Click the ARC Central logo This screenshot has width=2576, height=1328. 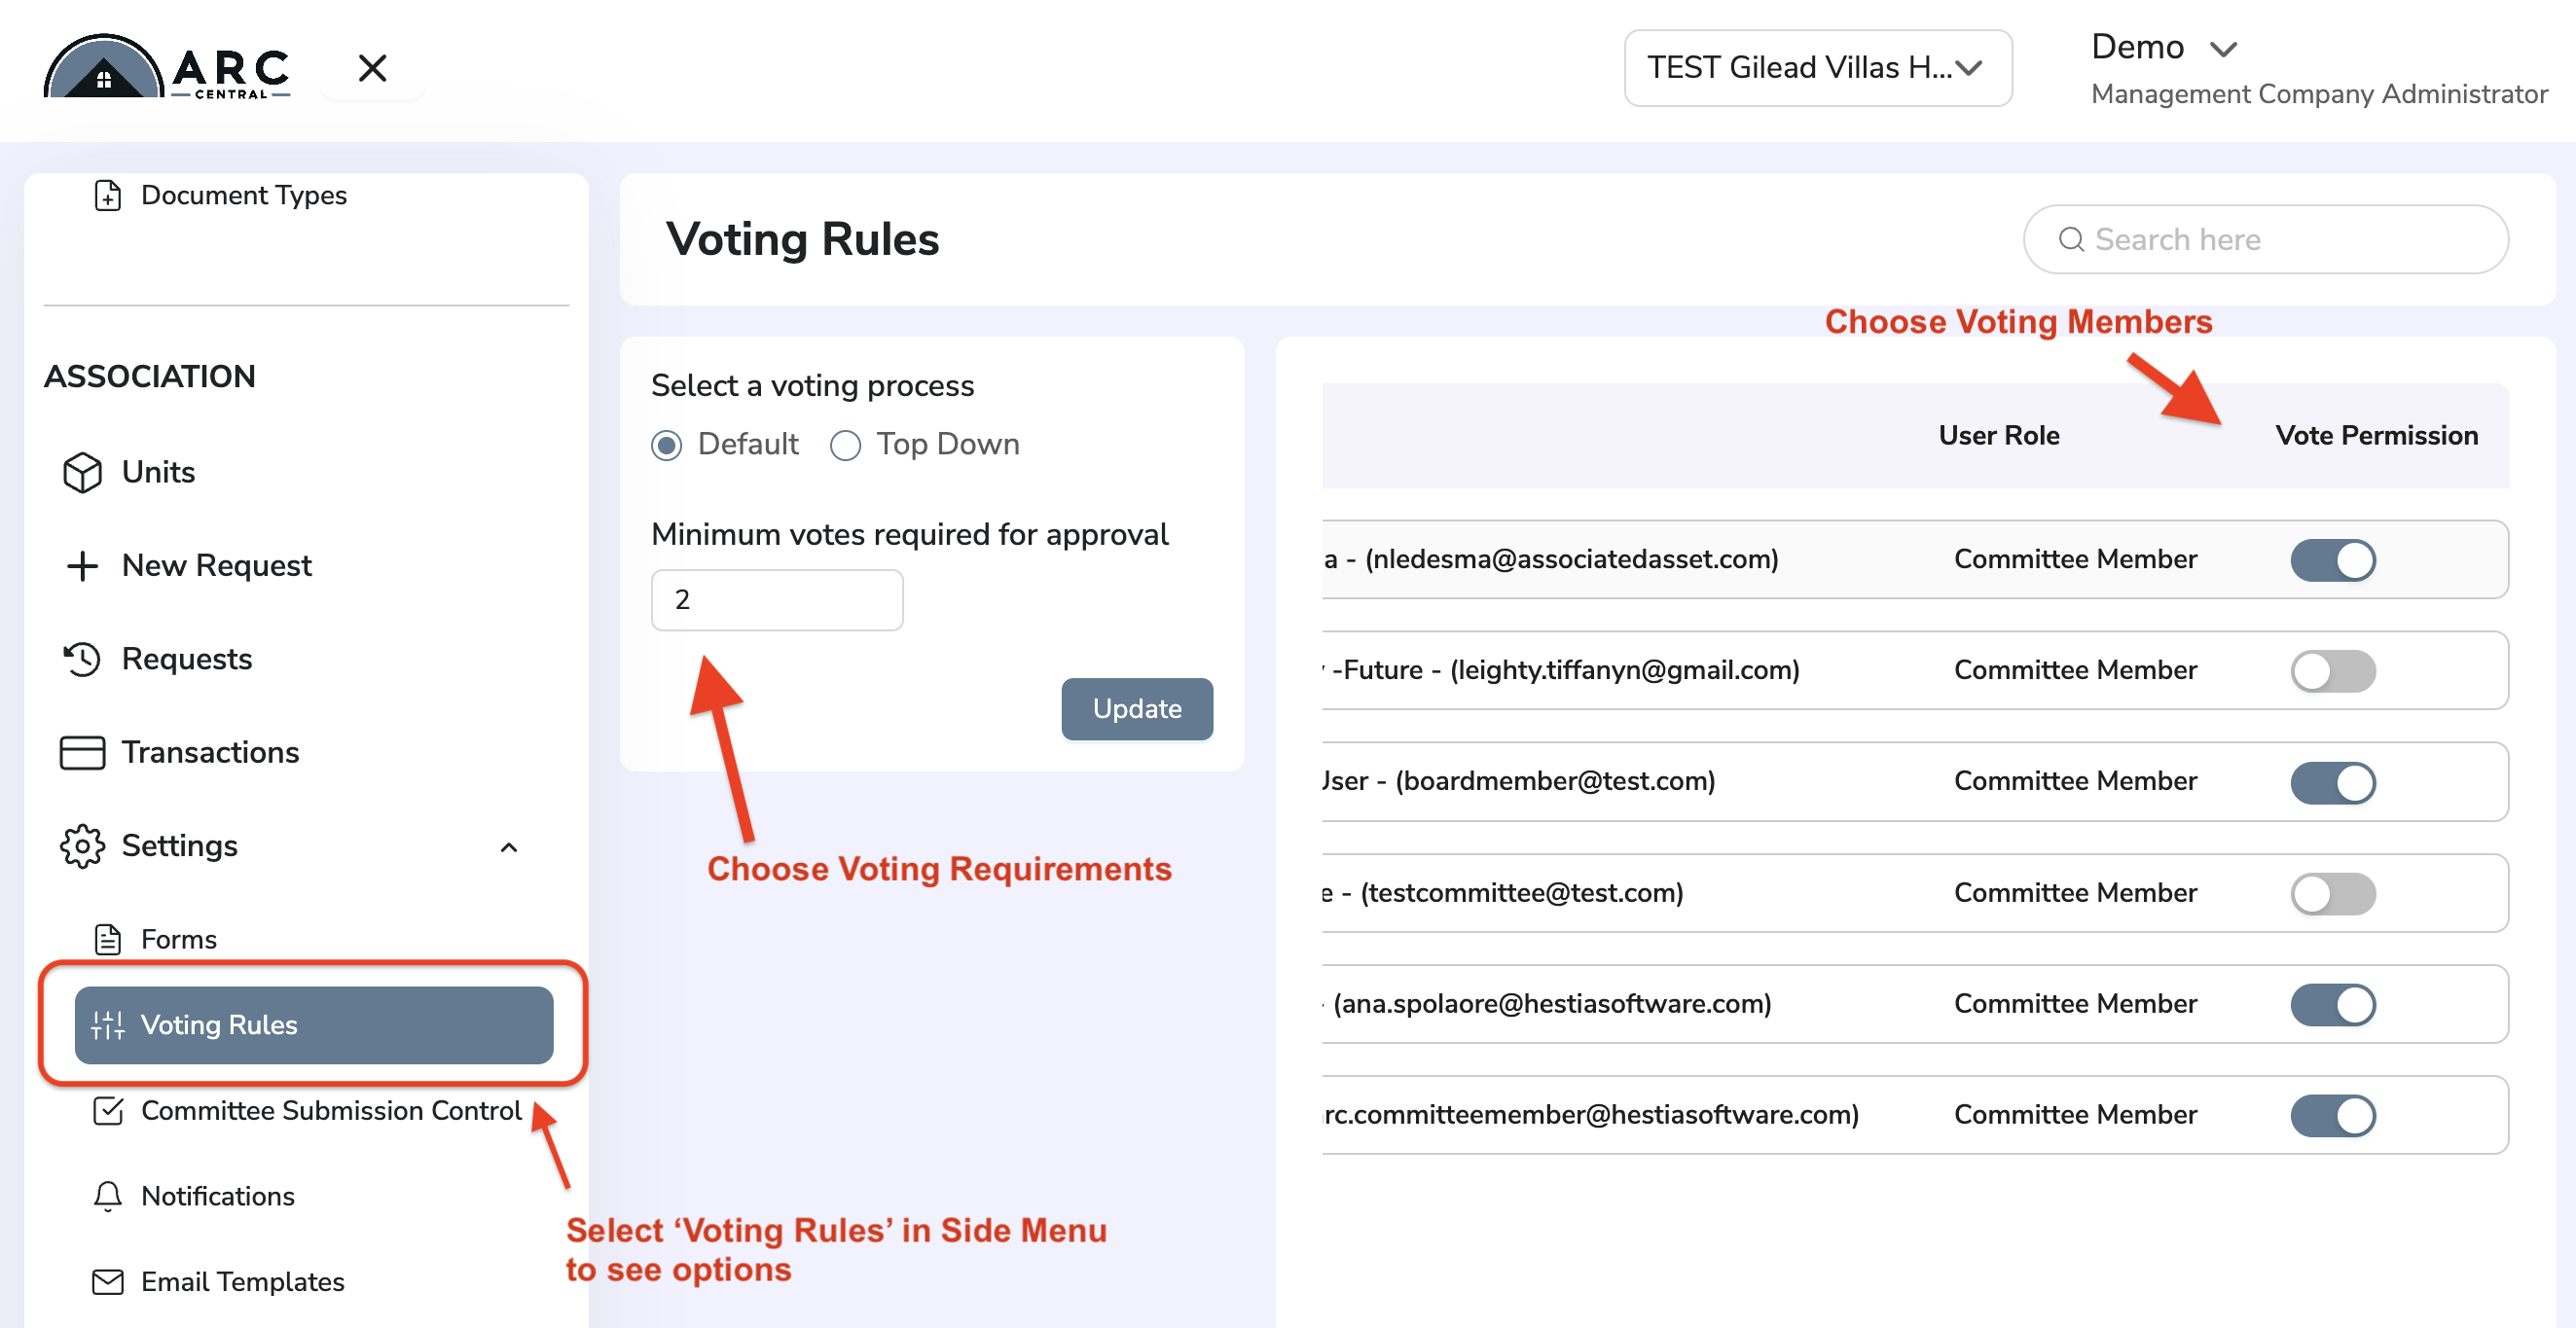[x=167, y=67]
